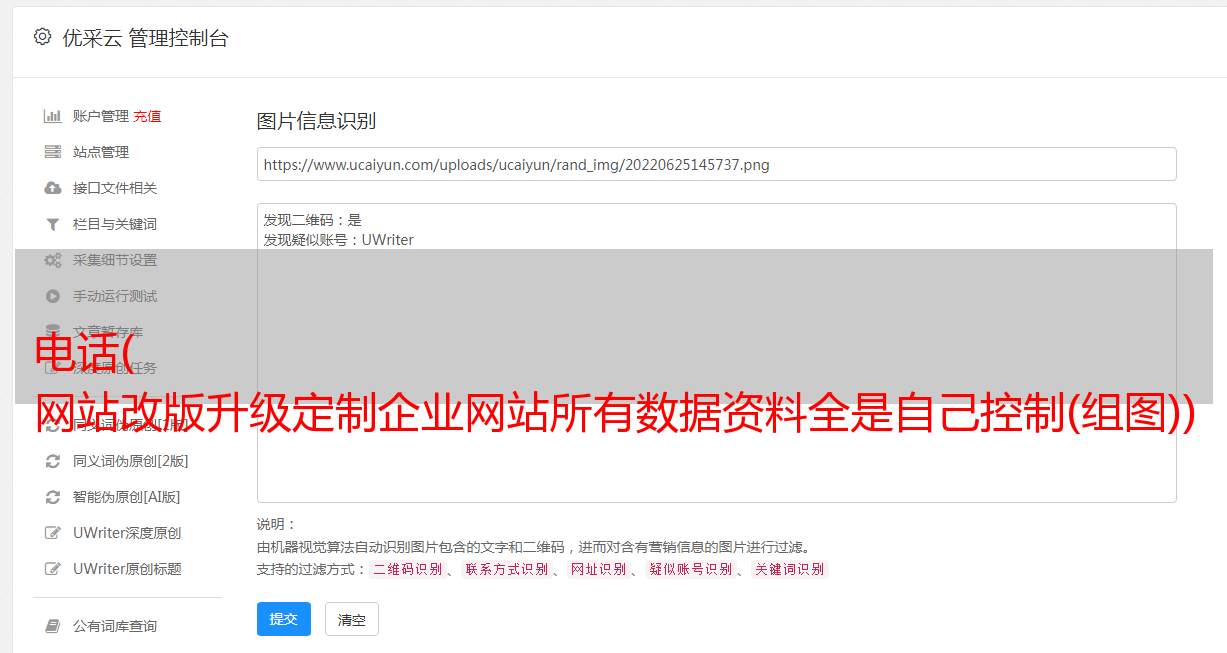1227x653 pixels.
Task: Click the filter icon for 栏目与关键词
Action: 53,224
